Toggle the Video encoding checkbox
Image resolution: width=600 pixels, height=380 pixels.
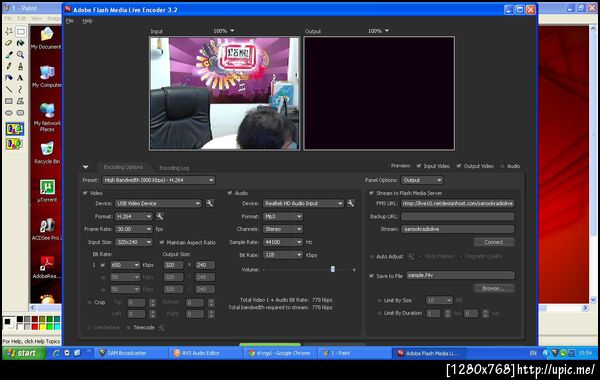tap(85, 193)
